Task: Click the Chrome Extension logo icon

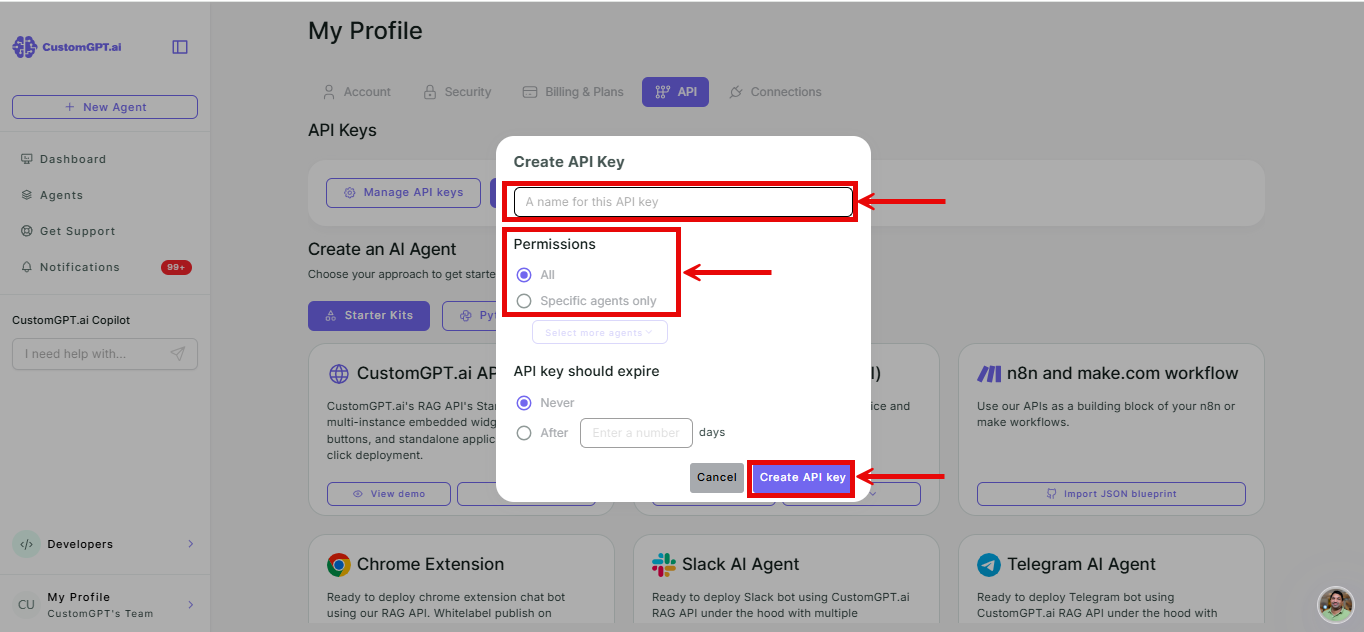Action: pos(339,565)
